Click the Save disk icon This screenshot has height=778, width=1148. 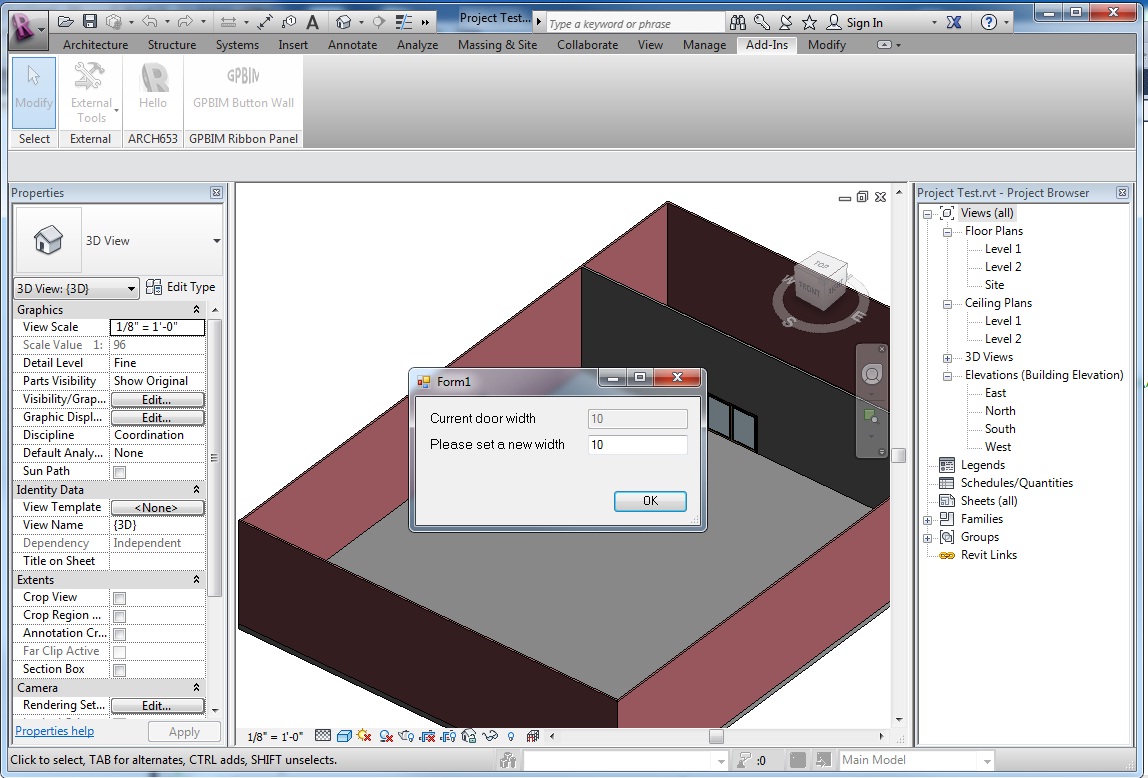(90, 22)
